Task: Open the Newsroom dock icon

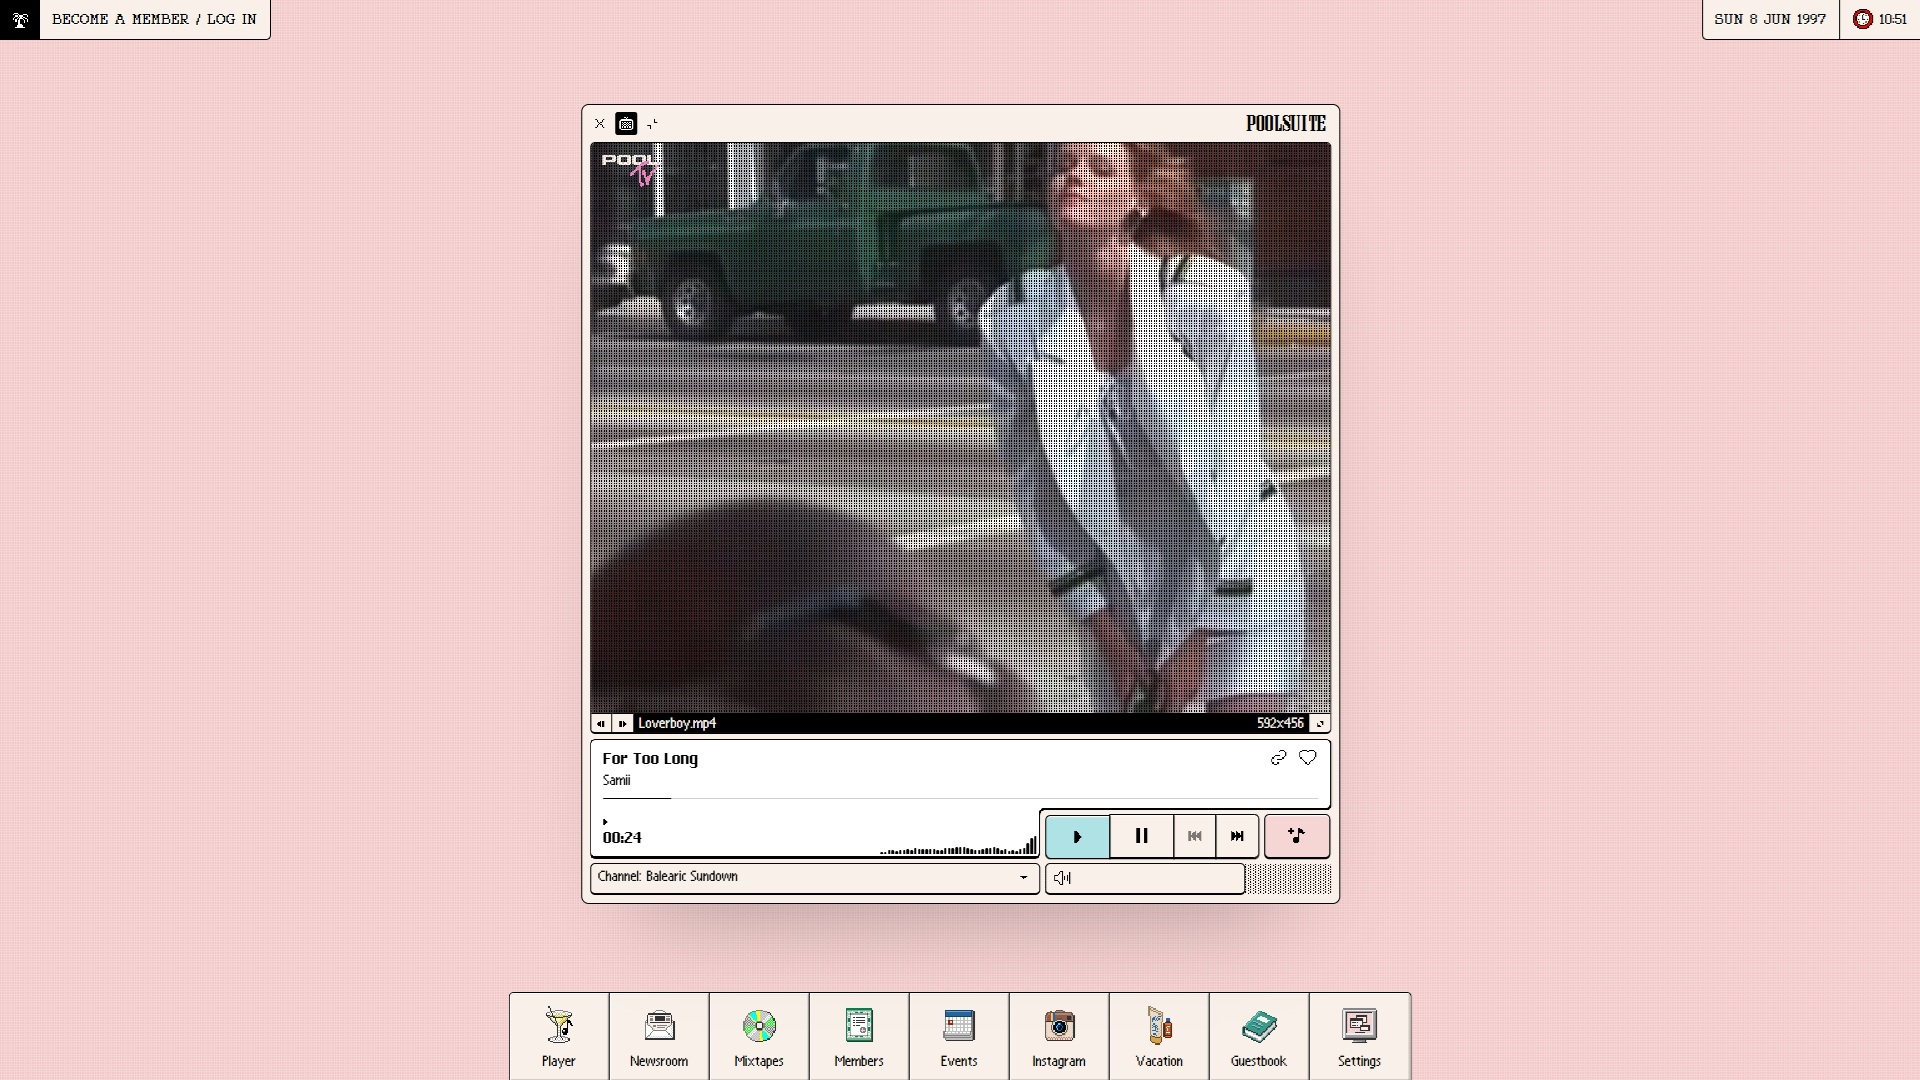Action: point(659,1037)
